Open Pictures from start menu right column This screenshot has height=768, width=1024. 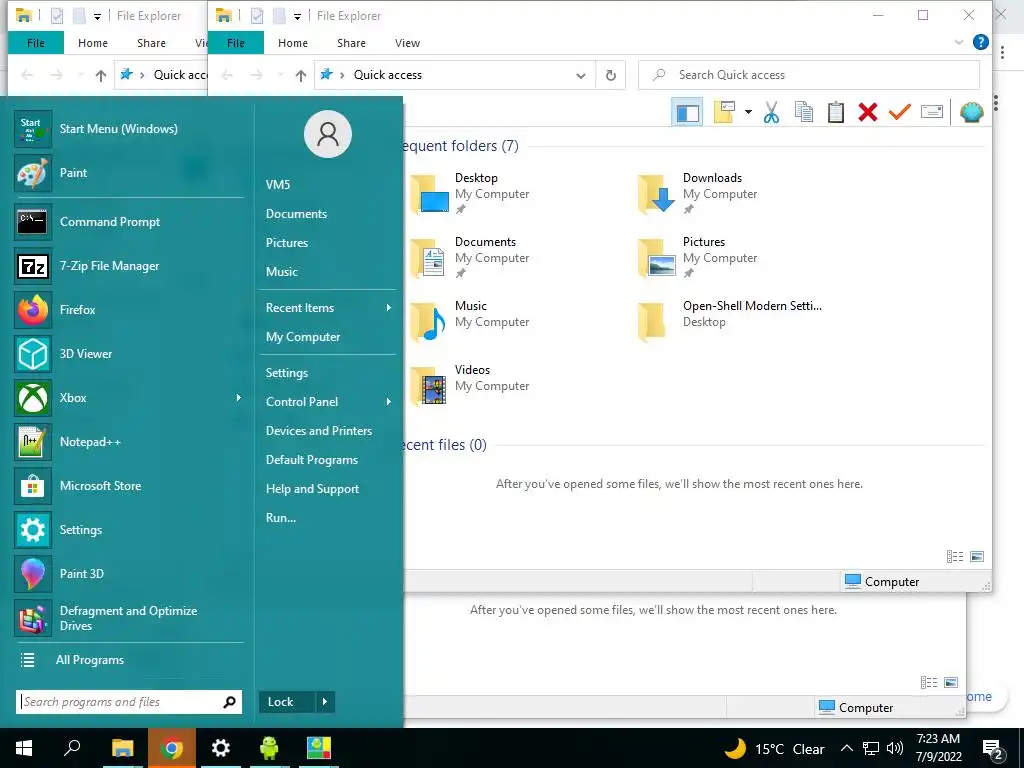click(x=287, y=243)
